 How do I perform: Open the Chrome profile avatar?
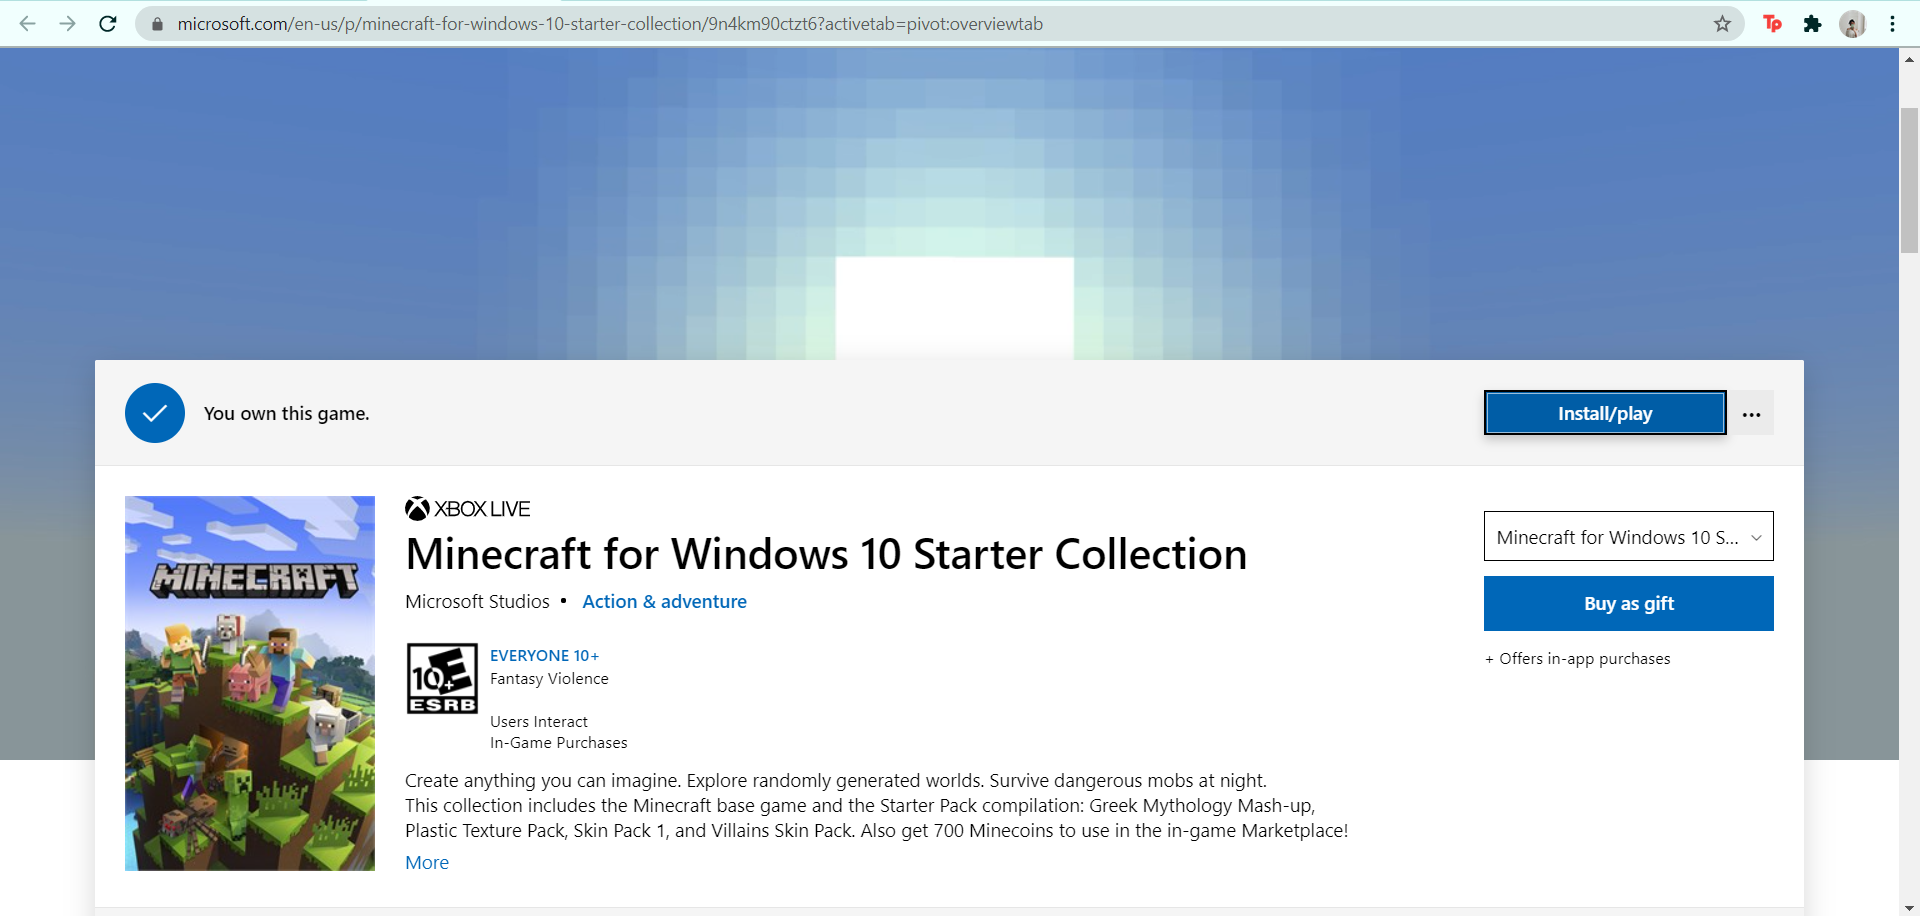click(1852, 23)
